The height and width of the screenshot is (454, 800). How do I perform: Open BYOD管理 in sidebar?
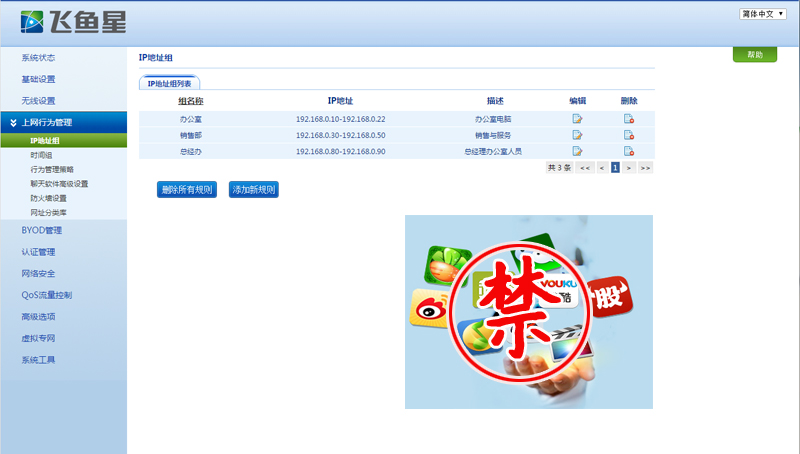coord(42,231)
